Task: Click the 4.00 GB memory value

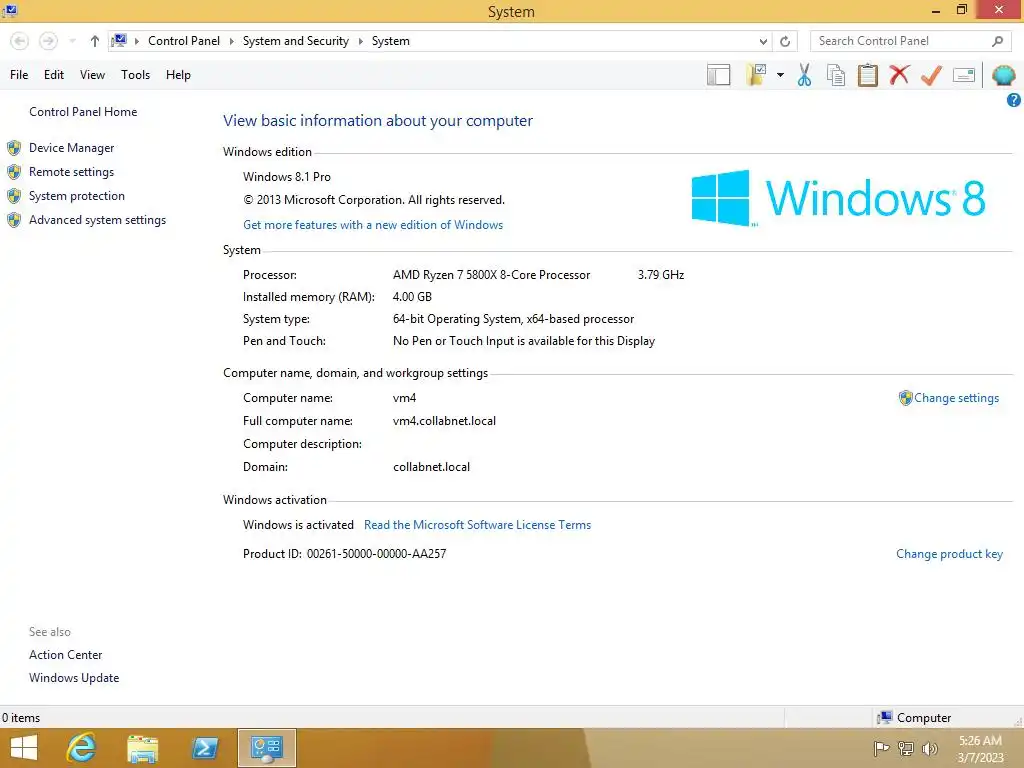Action: pyautogui.click(x=412, y=296)
